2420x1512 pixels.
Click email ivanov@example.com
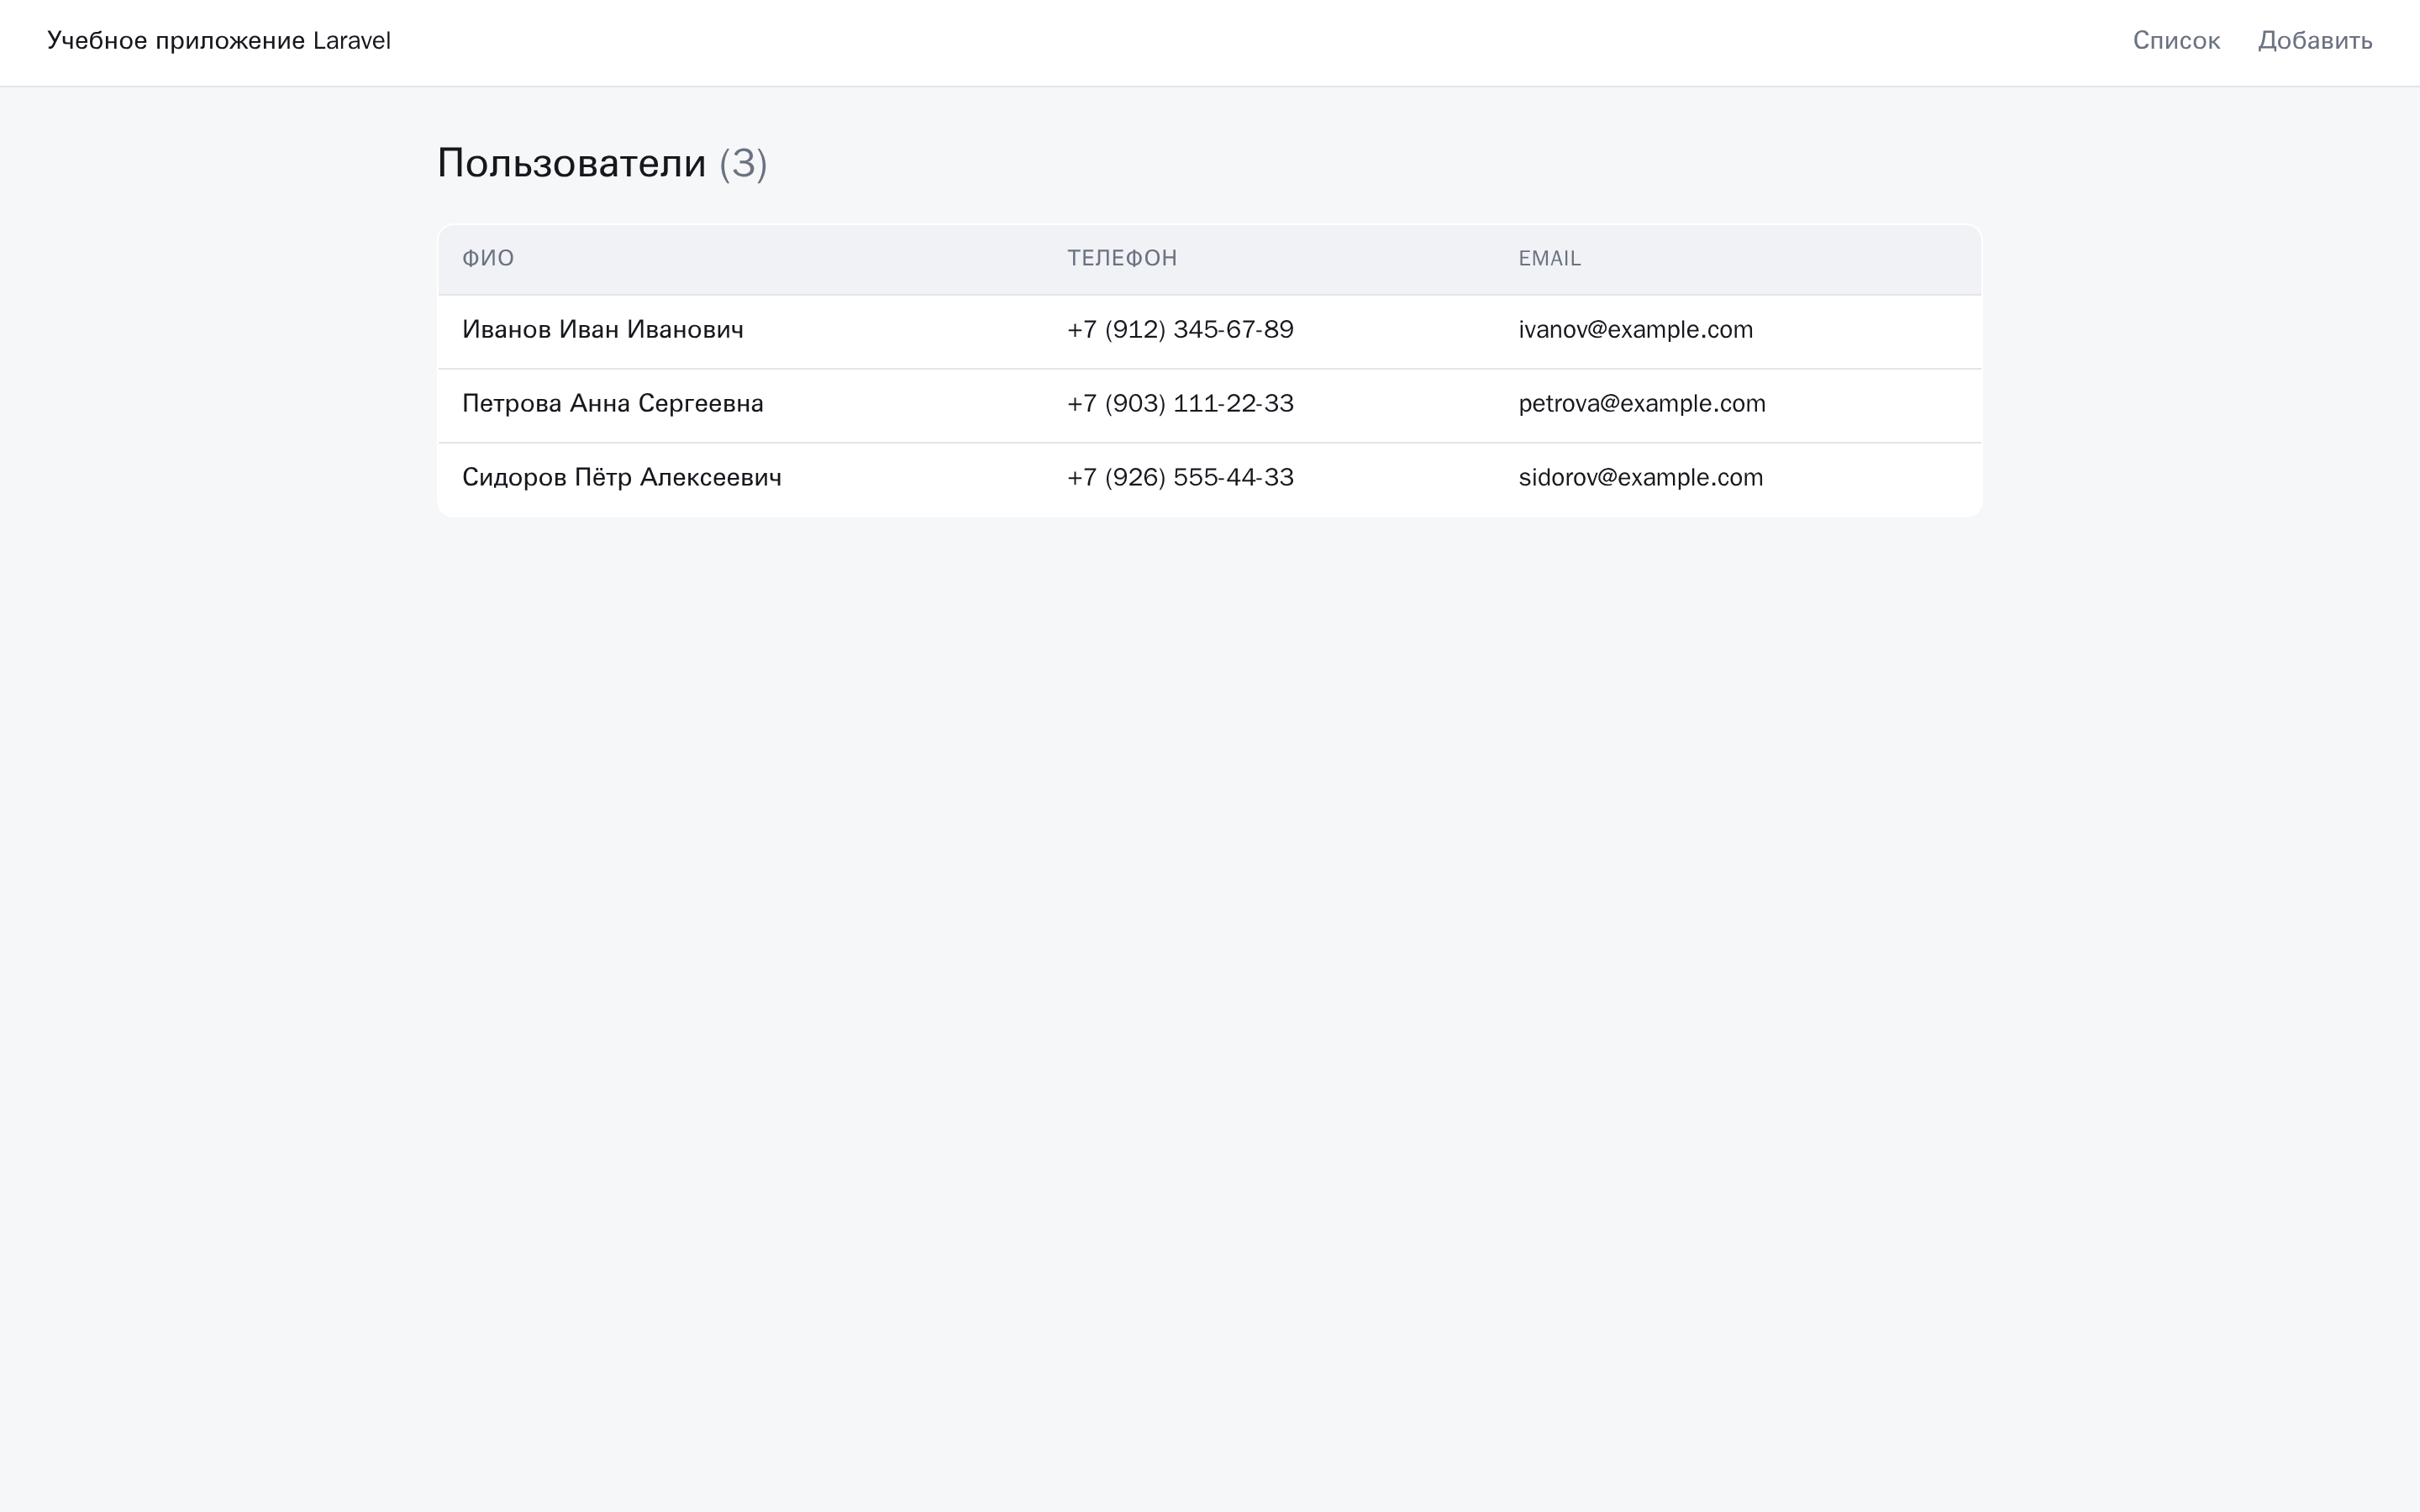(1635, 330)
